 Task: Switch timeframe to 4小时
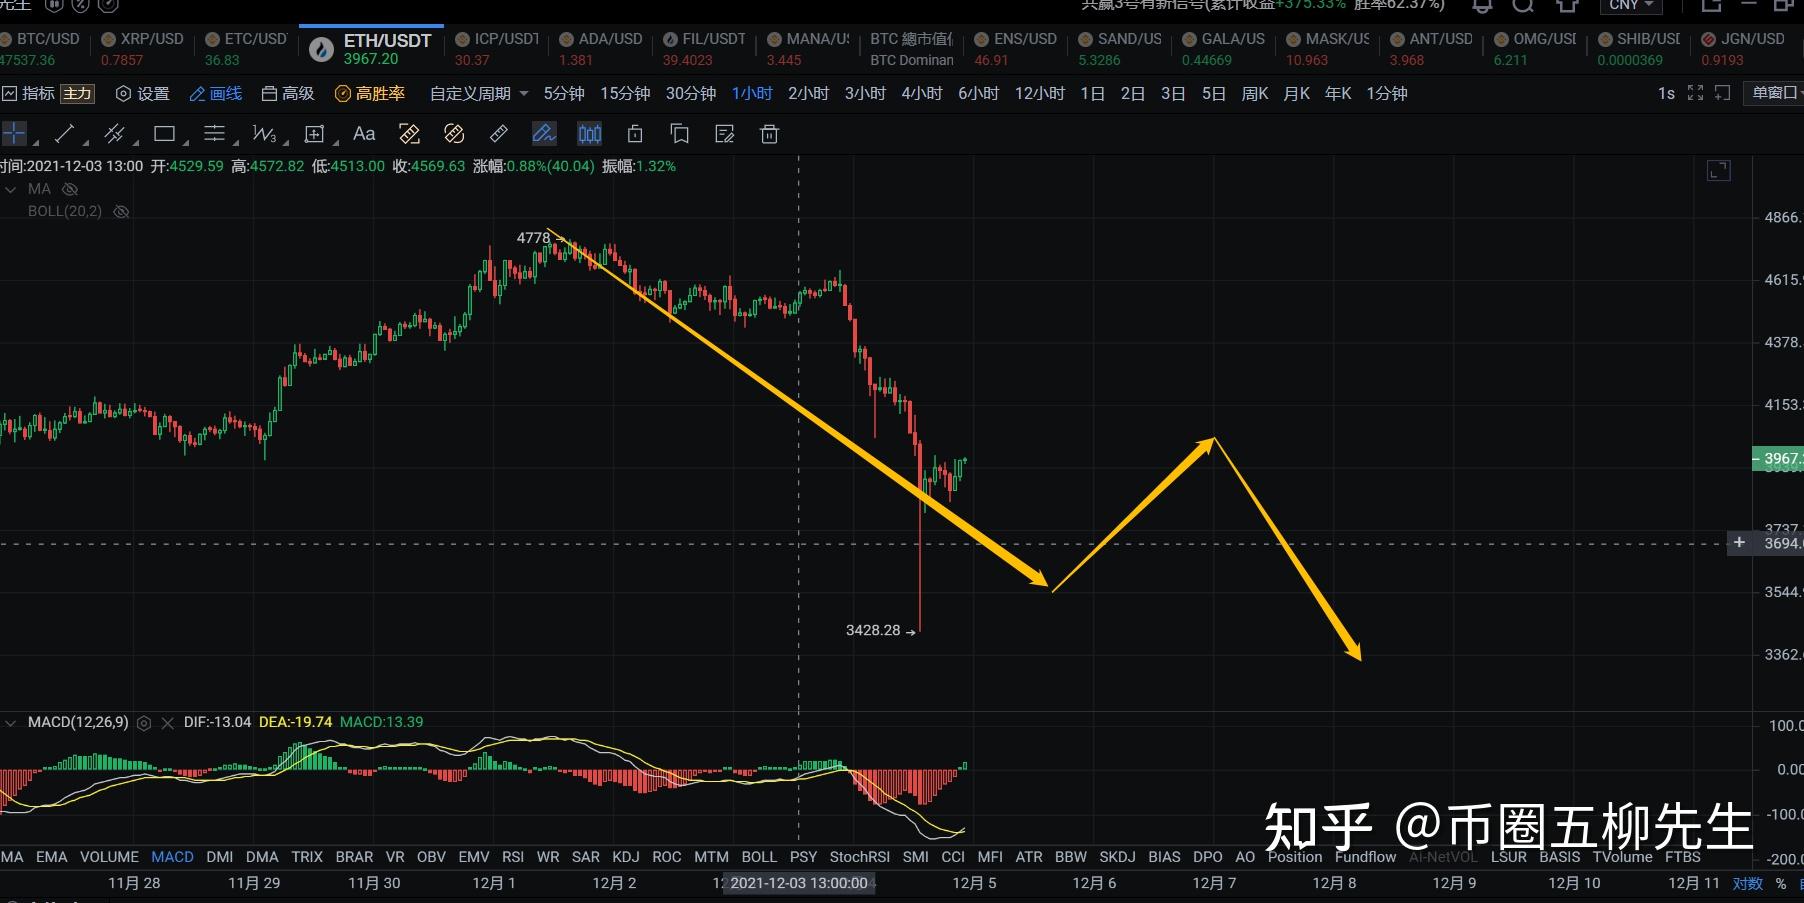pyautogui.click(x=922, y=93)
